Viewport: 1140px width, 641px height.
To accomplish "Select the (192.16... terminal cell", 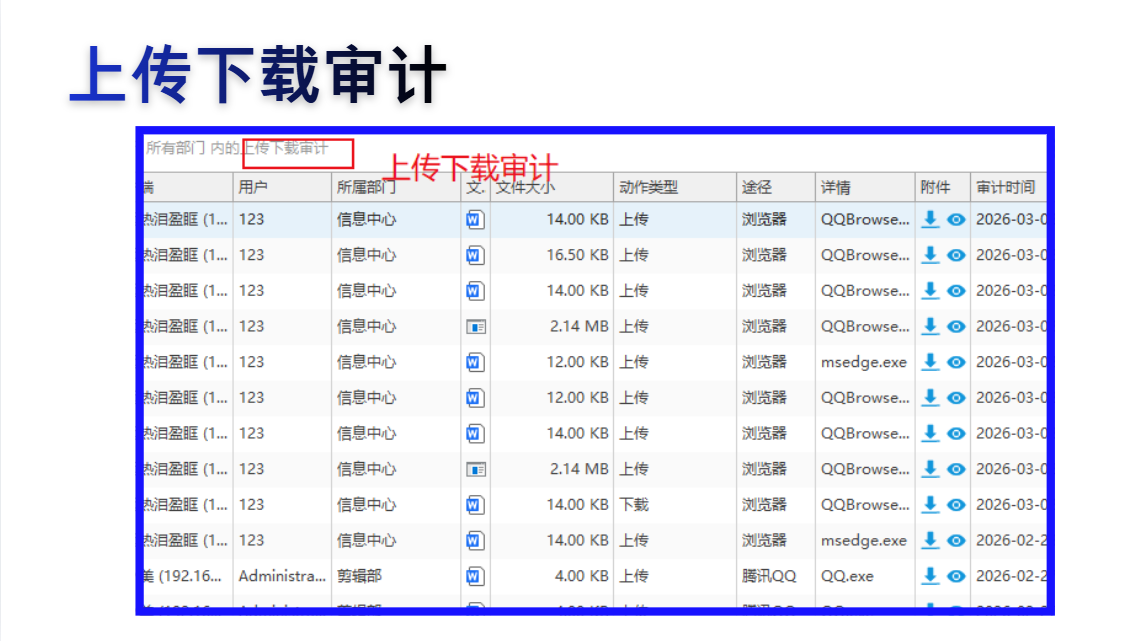I will (188, 576).
